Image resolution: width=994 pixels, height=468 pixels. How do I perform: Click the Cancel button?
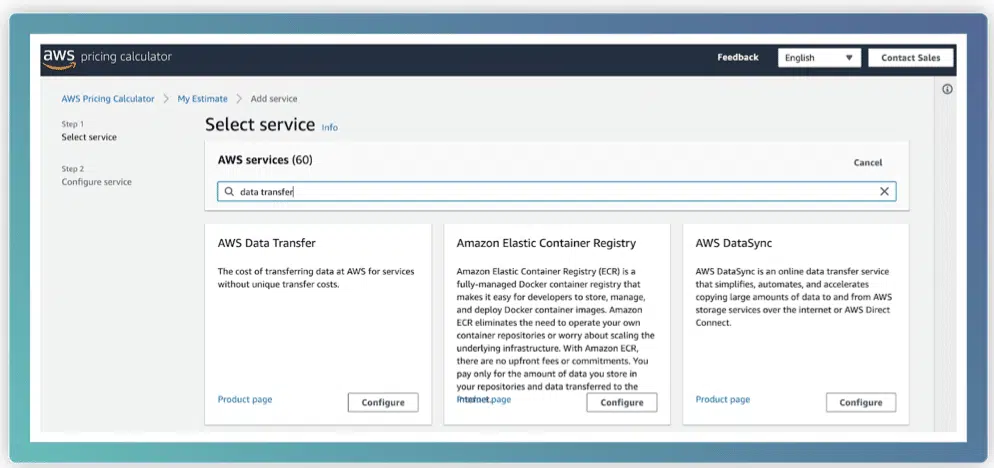868,162
